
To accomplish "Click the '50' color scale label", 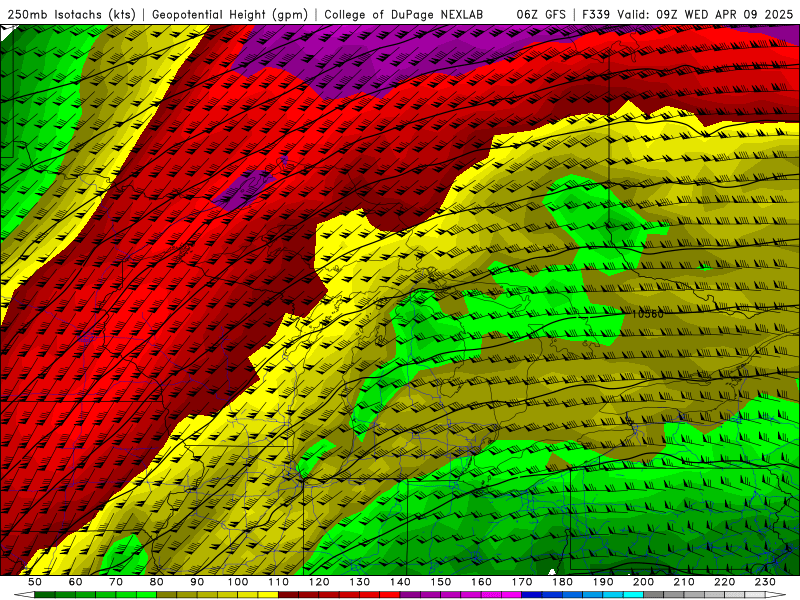I will click(x=35, y=582).
